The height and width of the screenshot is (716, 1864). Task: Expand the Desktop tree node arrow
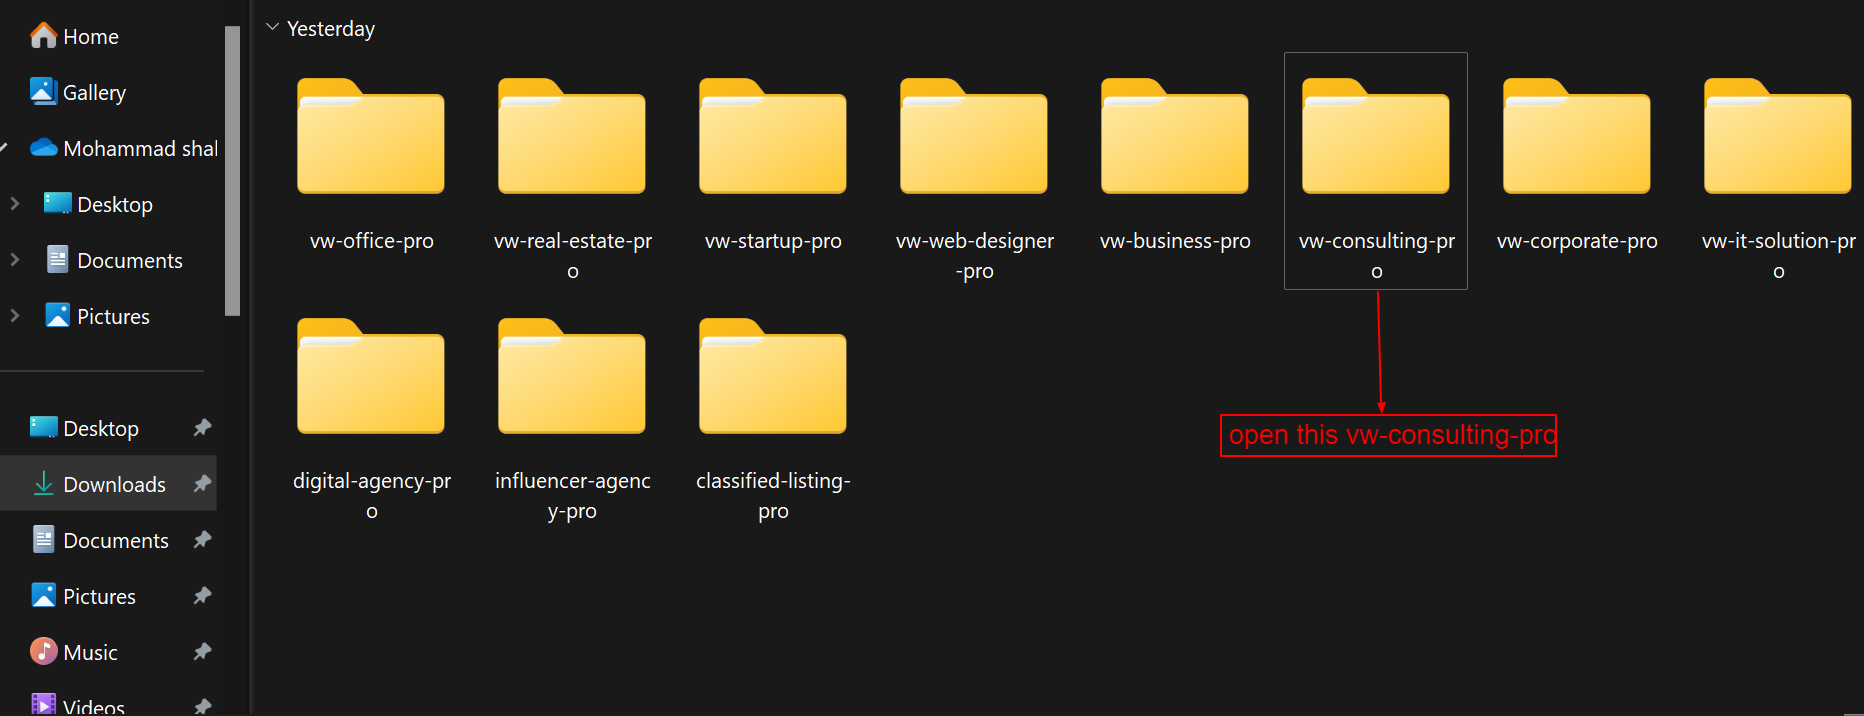click(15, 204)
